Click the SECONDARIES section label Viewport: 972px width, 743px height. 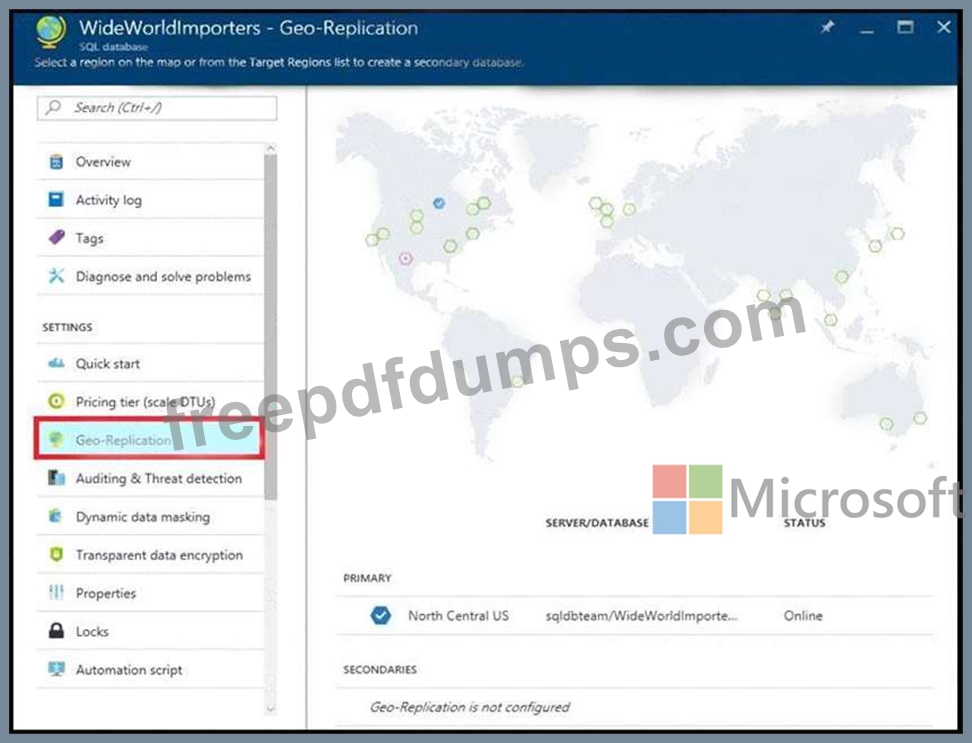(380, 669)
